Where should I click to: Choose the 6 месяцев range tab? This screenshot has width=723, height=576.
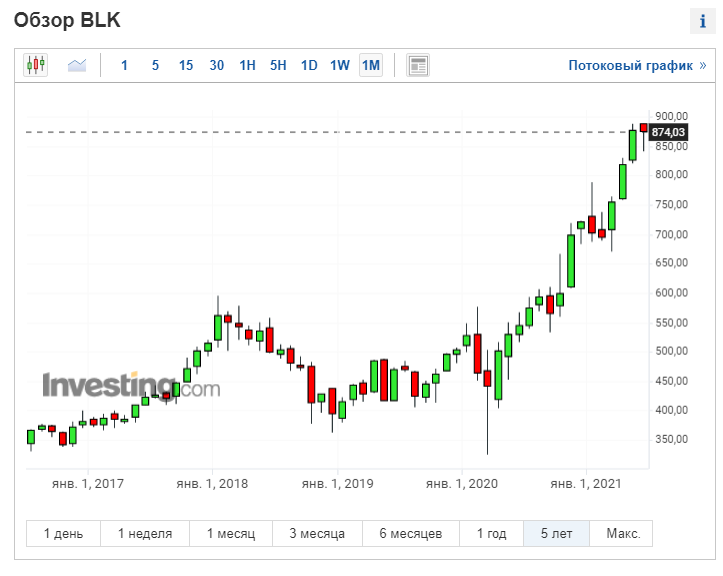click(411, 534)
